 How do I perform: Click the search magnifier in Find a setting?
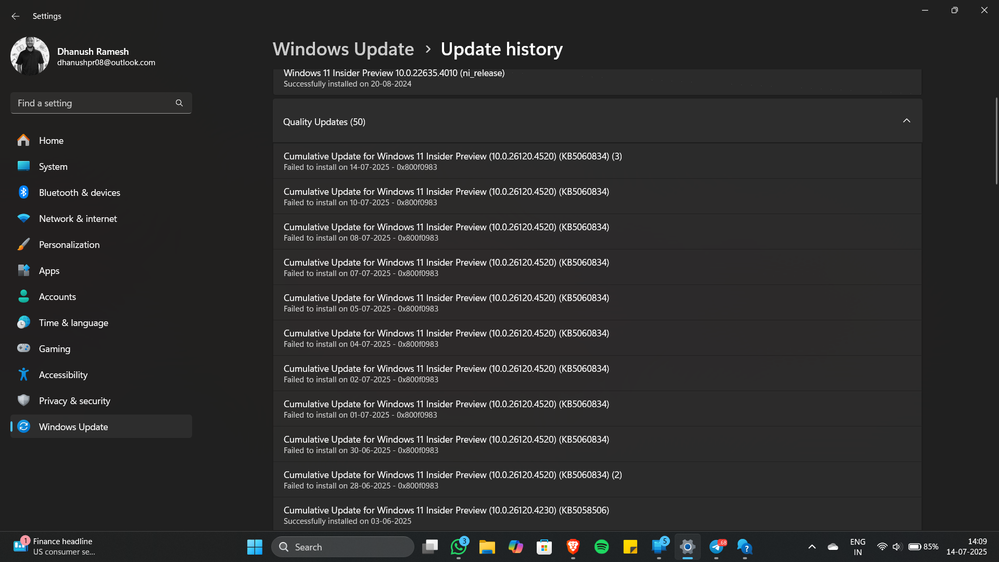(179, 103)
